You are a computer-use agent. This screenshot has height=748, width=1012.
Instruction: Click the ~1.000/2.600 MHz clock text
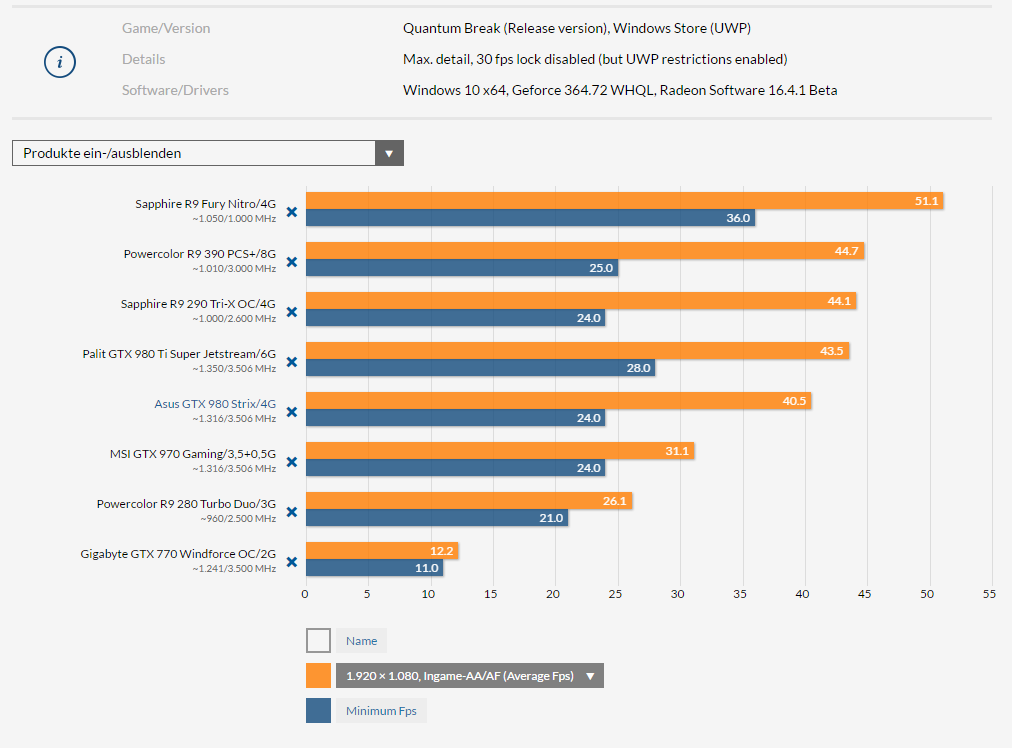(234, 319)
